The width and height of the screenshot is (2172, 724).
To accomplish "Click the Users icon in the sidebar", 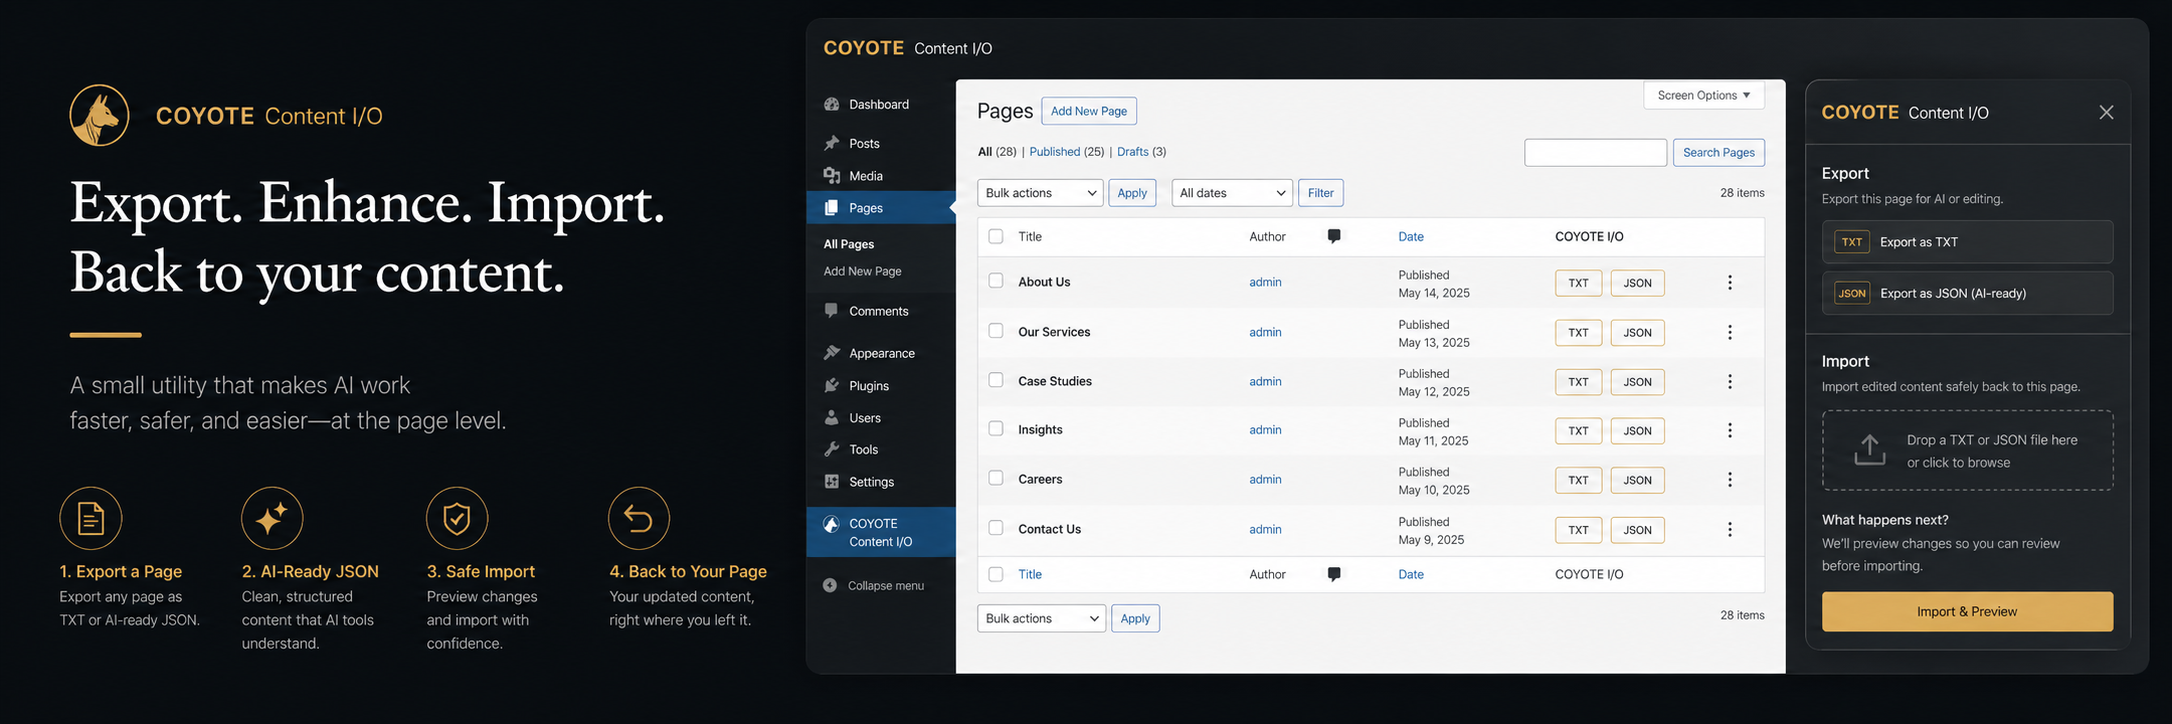I will [831, 417].
